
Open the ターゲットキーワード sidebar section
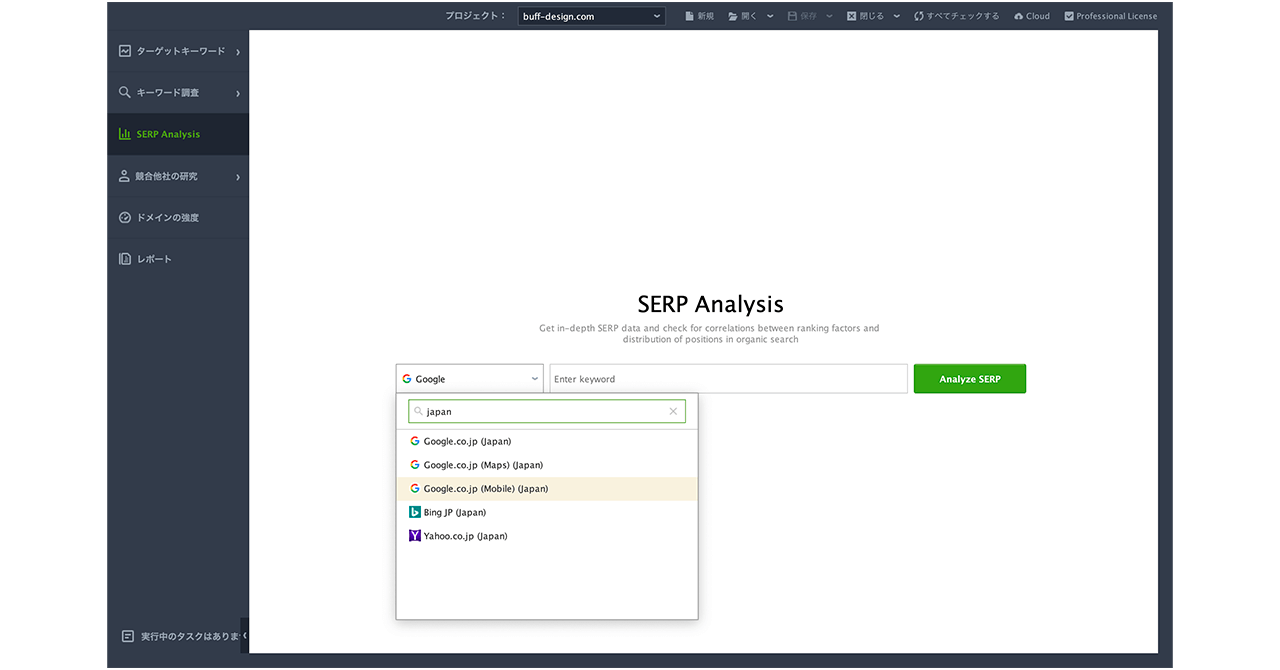pos(178,51)
